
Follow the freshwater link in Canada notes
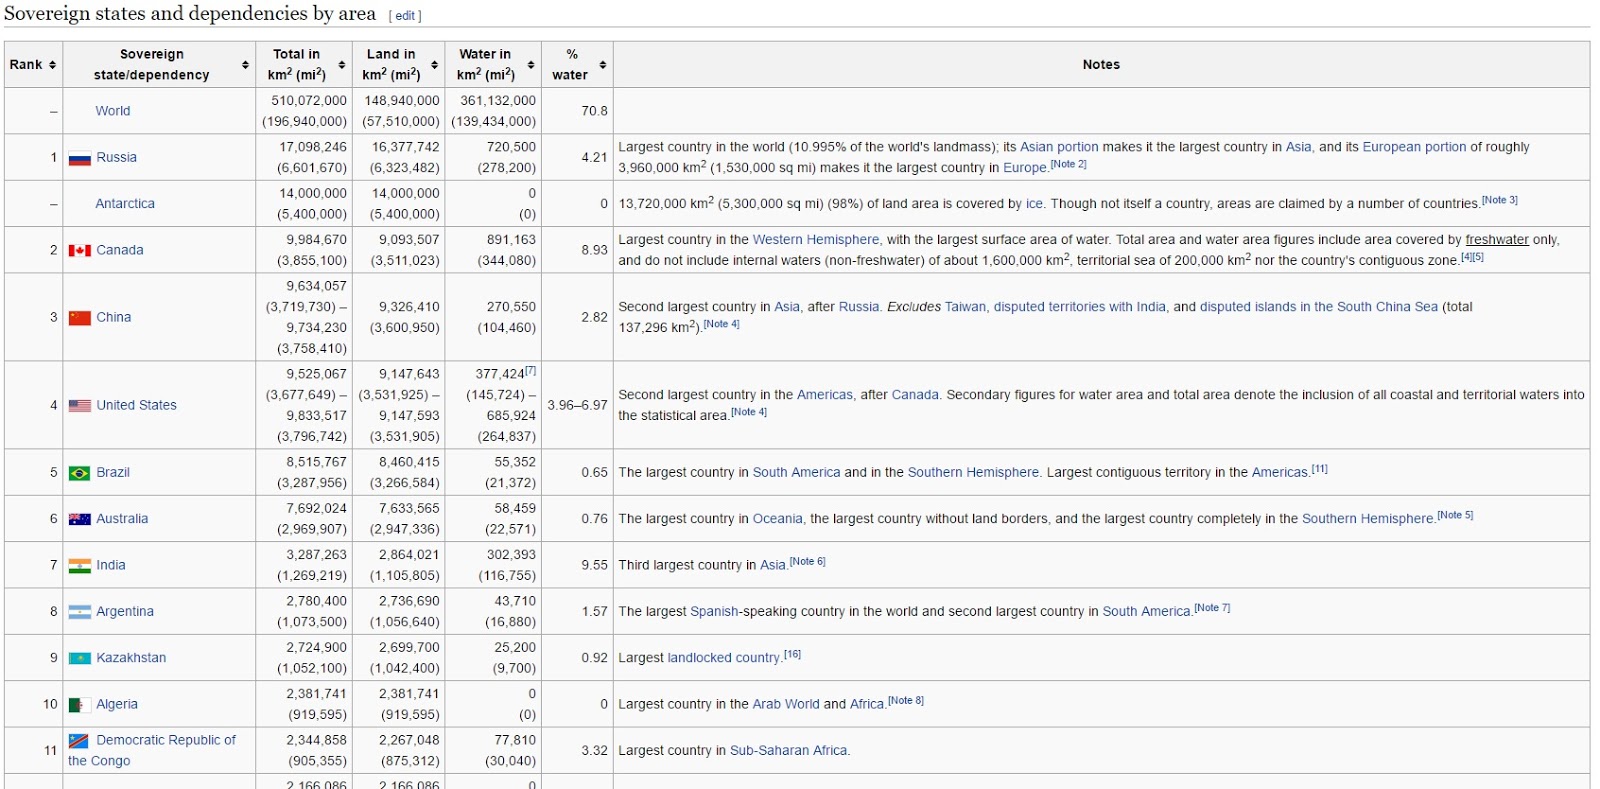[x=1497, y=240]
